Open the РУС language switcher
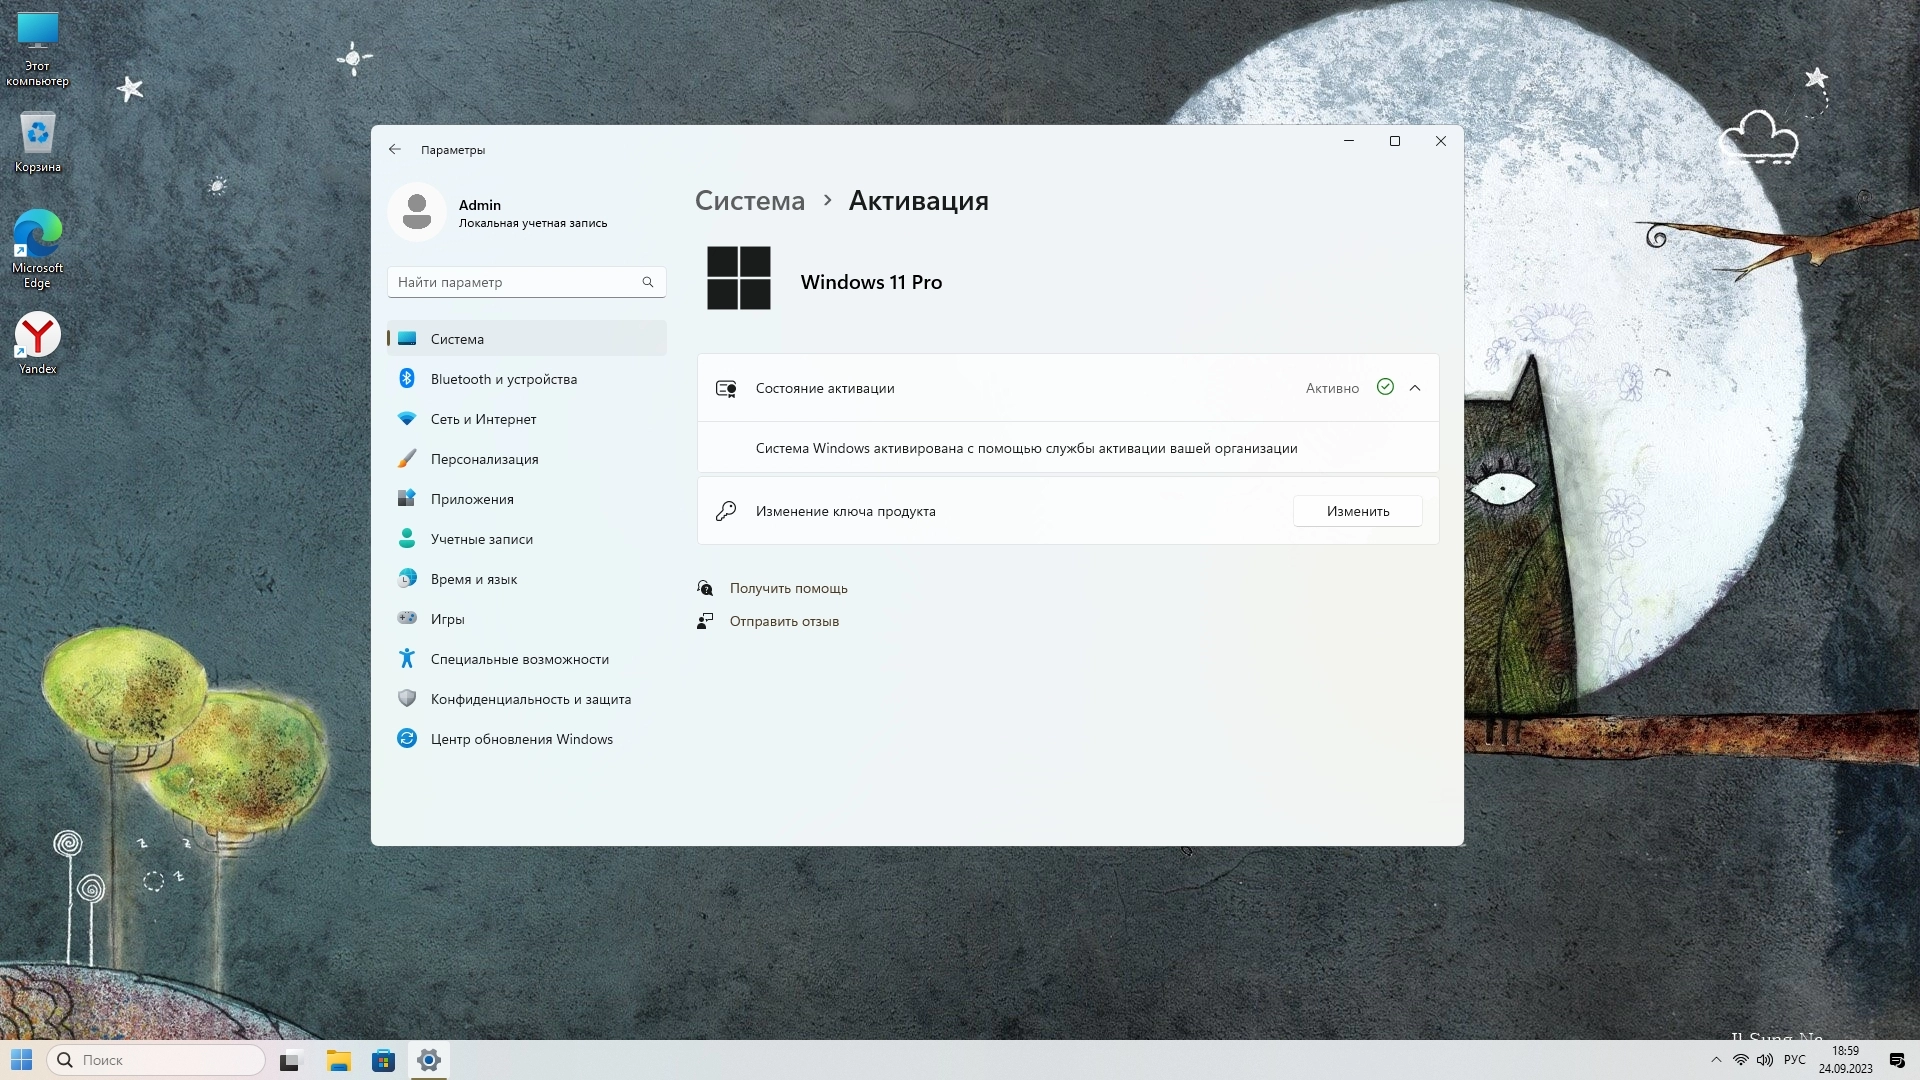 click(x=1794, y=1060)
